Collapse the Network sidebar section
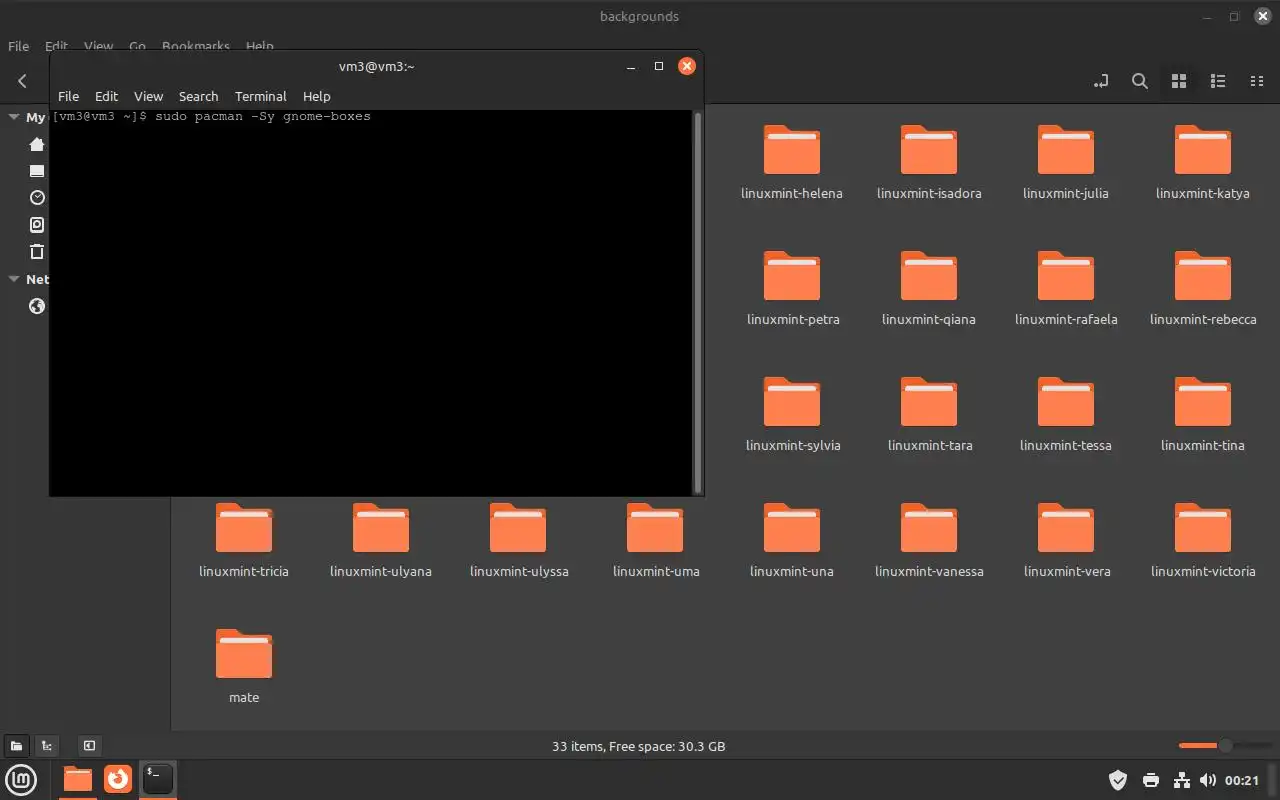 click(14, 279)
